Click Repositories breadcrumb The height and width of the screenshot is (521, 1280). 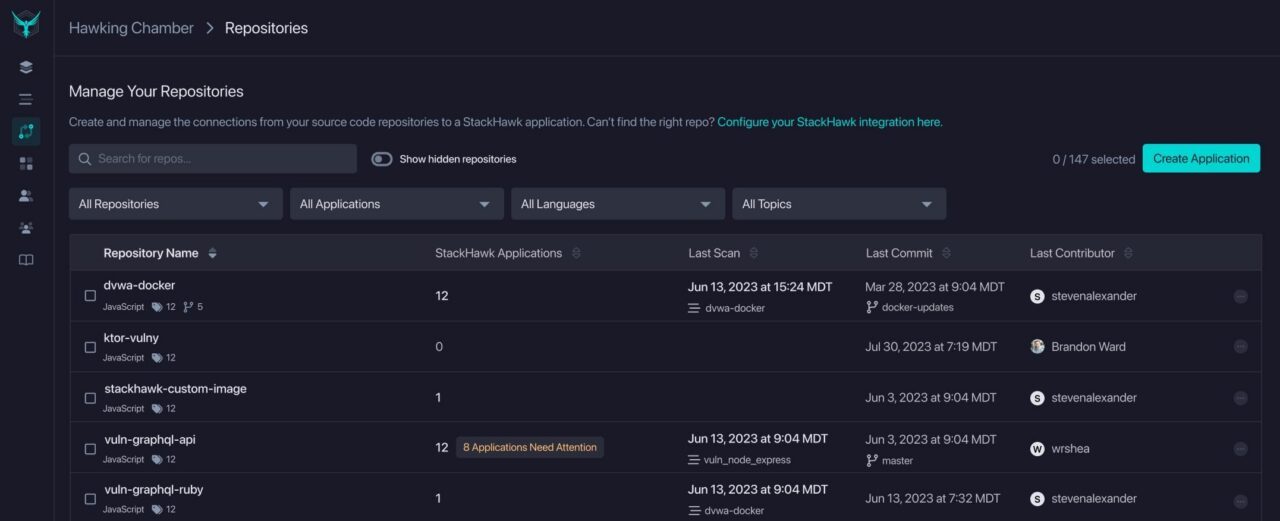[x=266, y=28]
